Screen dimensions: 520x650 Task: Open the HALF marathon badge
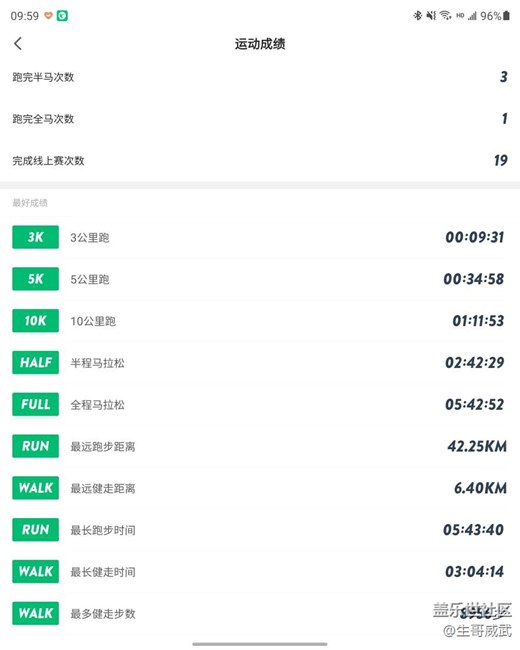click(x=36, y=362)
